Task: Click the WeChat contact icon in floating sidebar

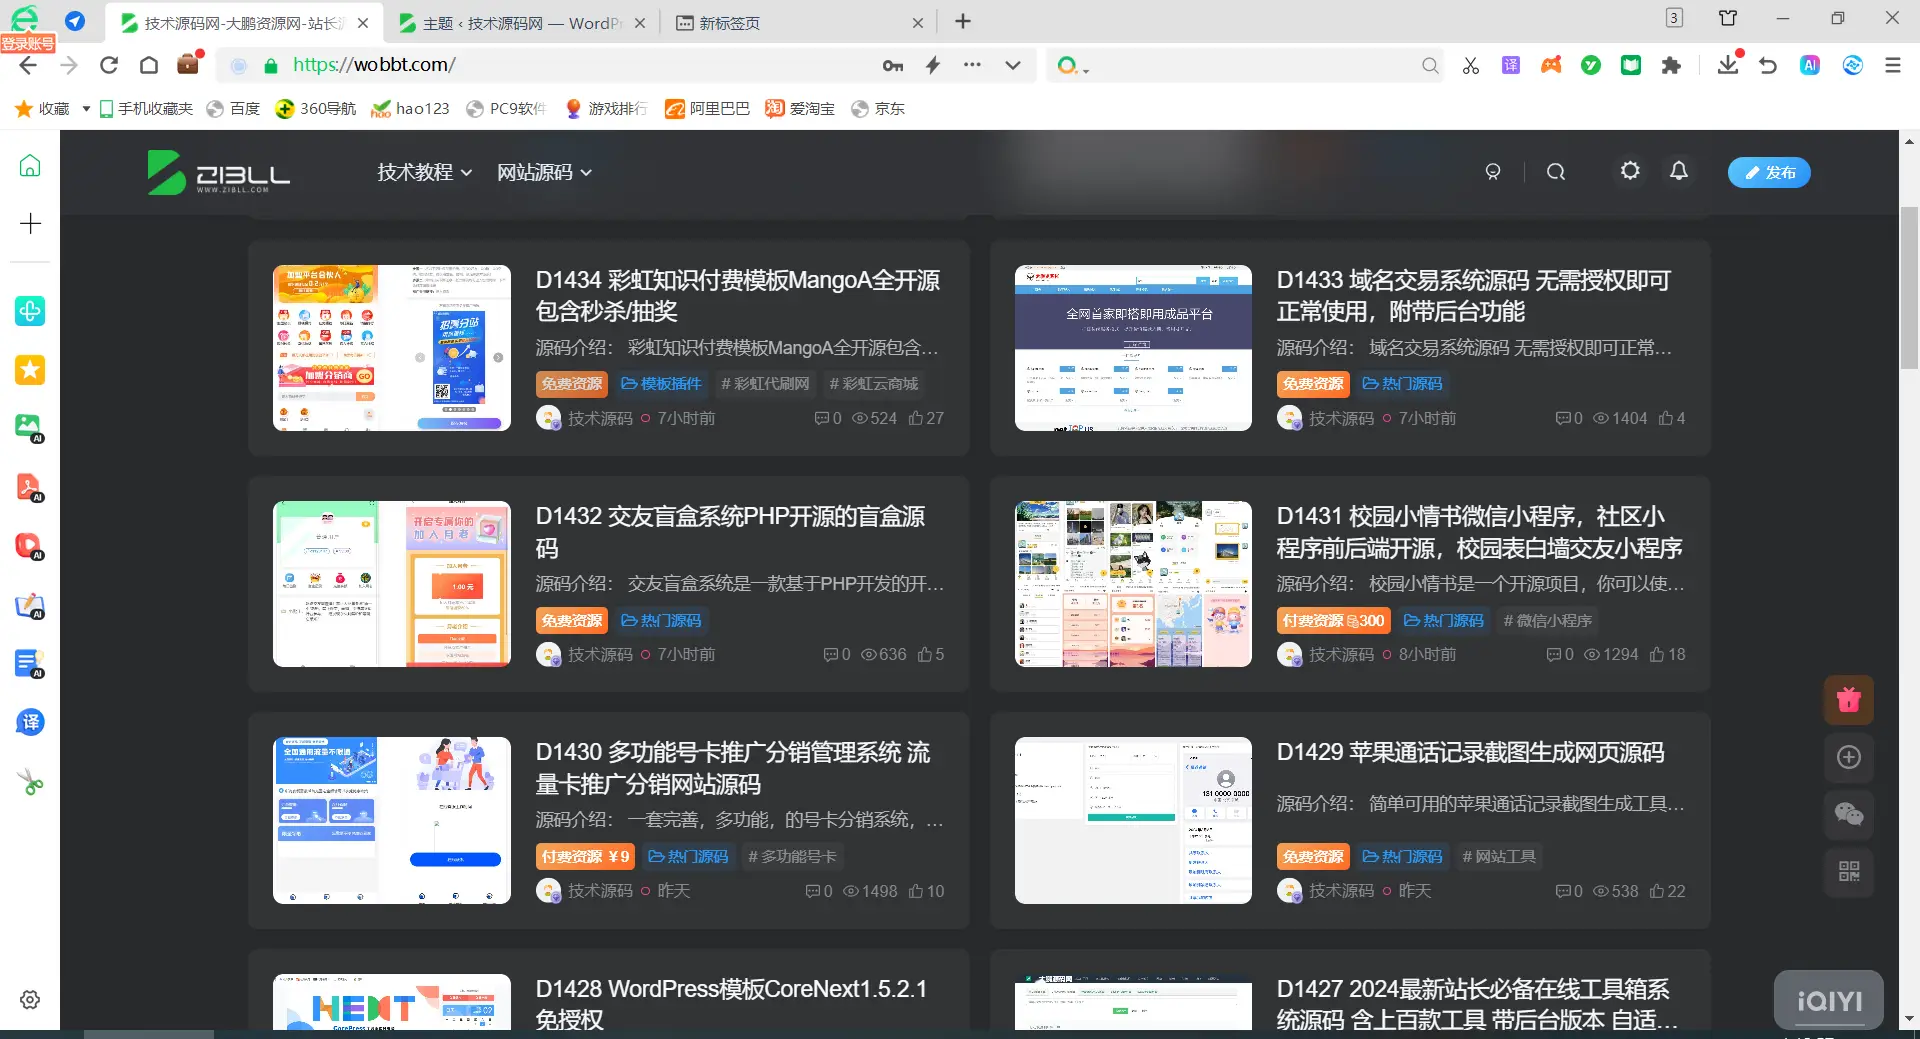Action: point(1848,815)
